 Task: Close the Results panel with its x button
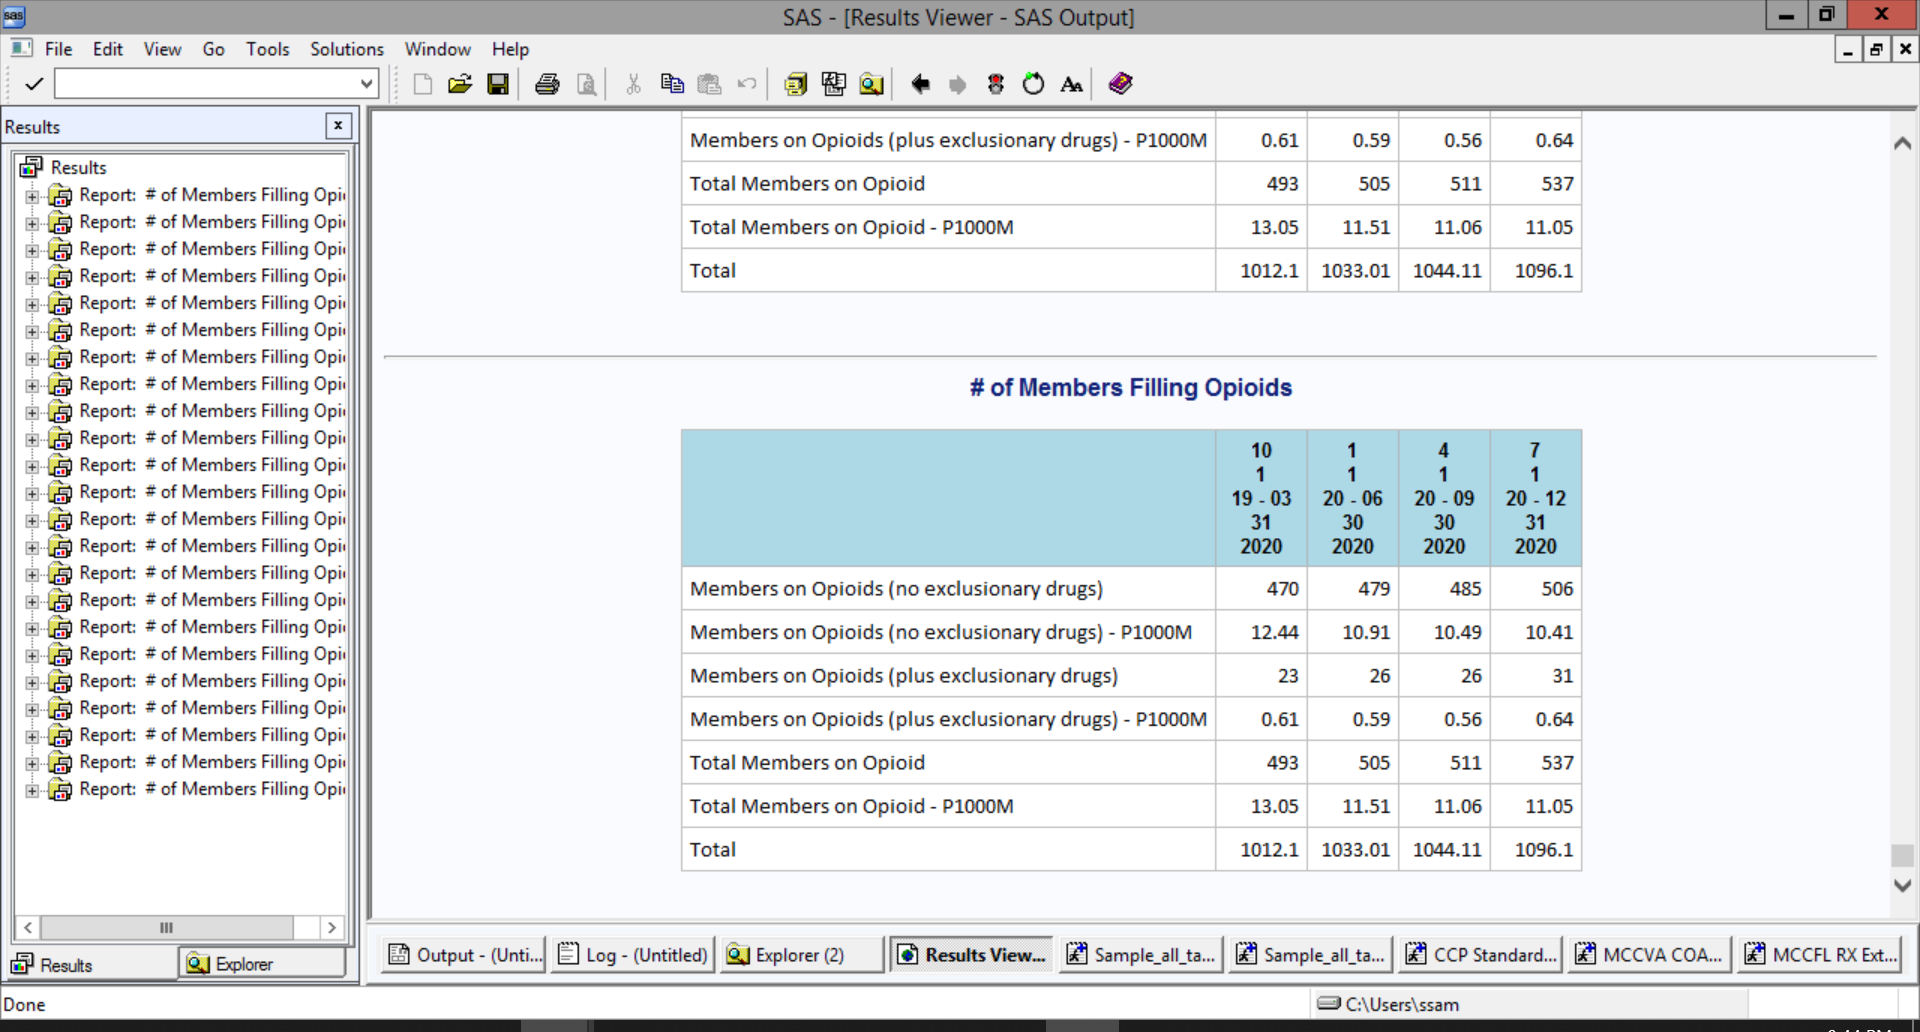(x=339, y=125)
